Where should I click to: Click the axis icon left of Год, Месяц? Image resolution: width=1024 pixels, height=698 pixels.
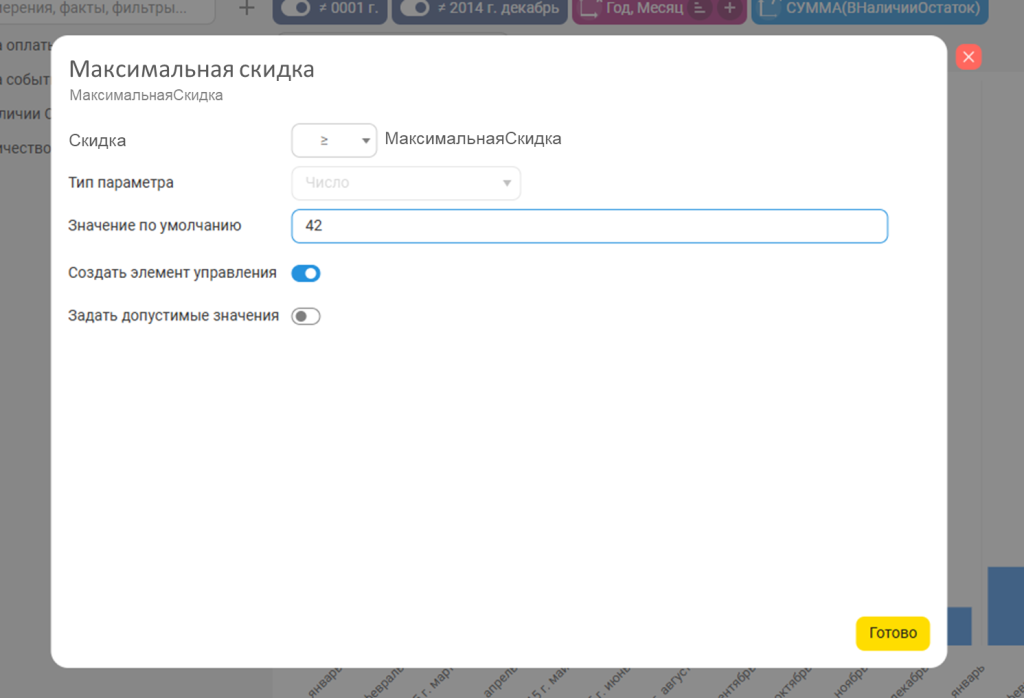point(590,8)
